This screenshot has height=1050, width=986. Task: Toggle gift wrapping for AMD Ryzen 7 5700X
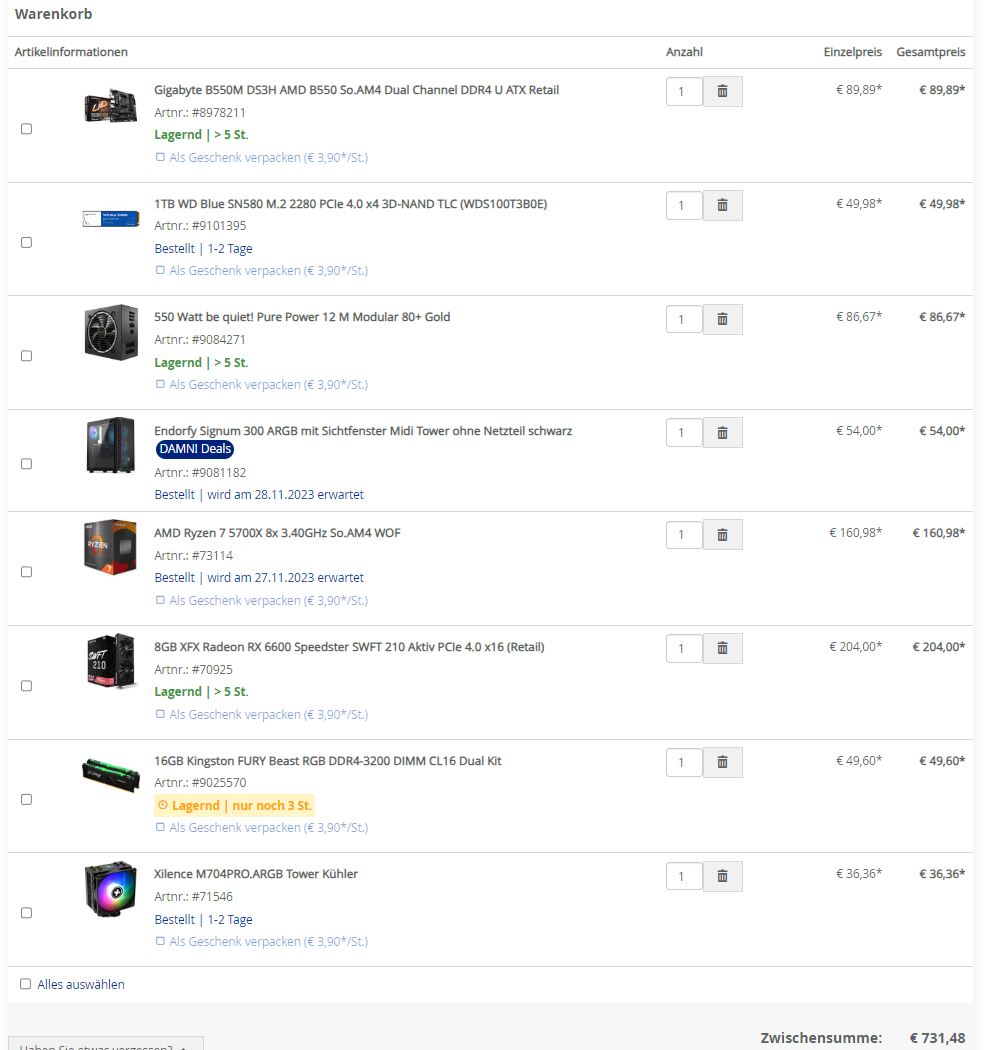coord(160,601)
